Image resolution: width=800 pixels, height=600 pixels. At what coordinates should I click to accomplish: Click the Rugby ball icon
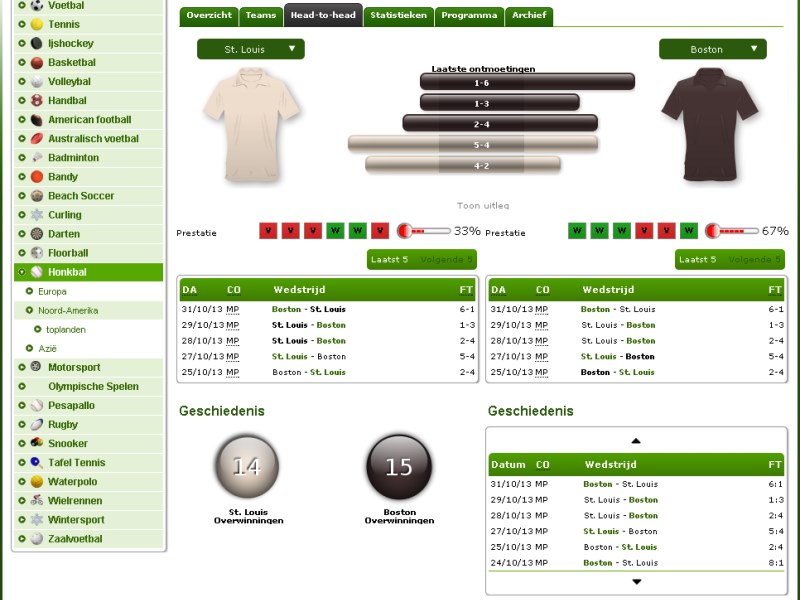pos(37,424)
